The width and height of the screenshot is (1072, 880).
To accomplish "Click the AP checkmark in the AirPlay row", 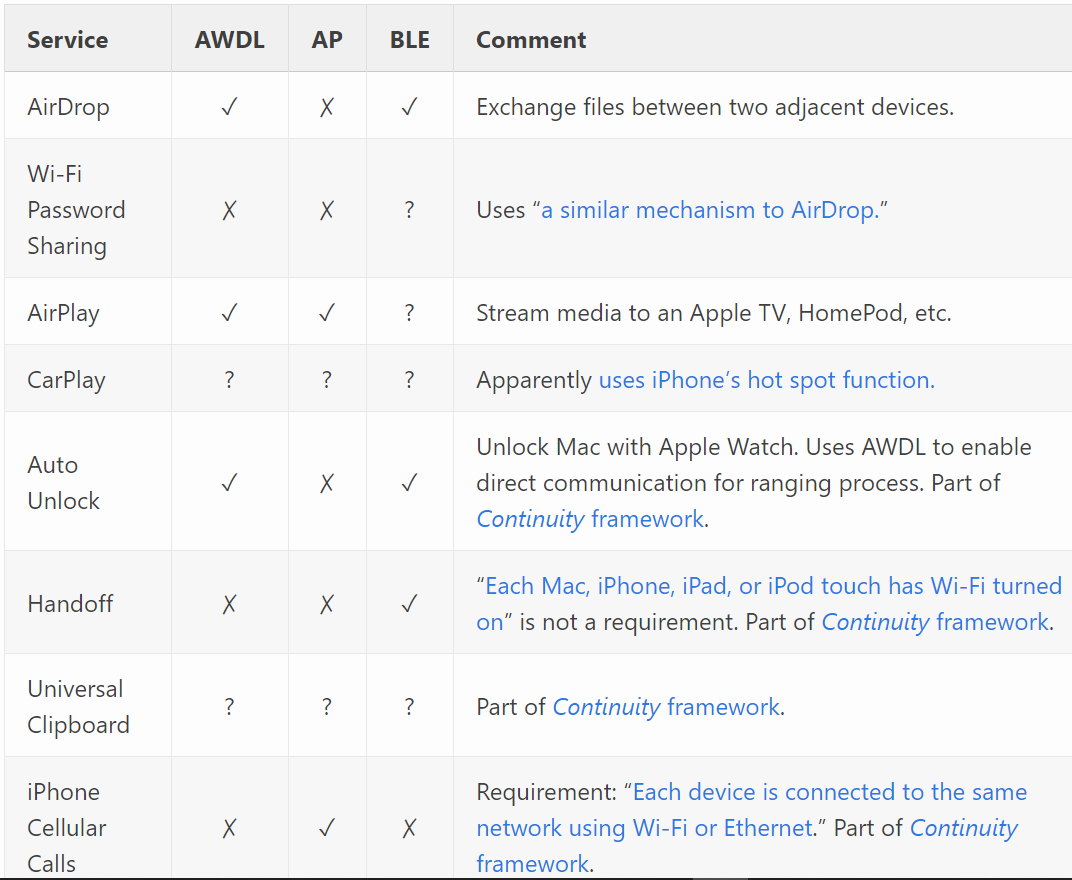I will pyautogui.click(x=327, y=313).
